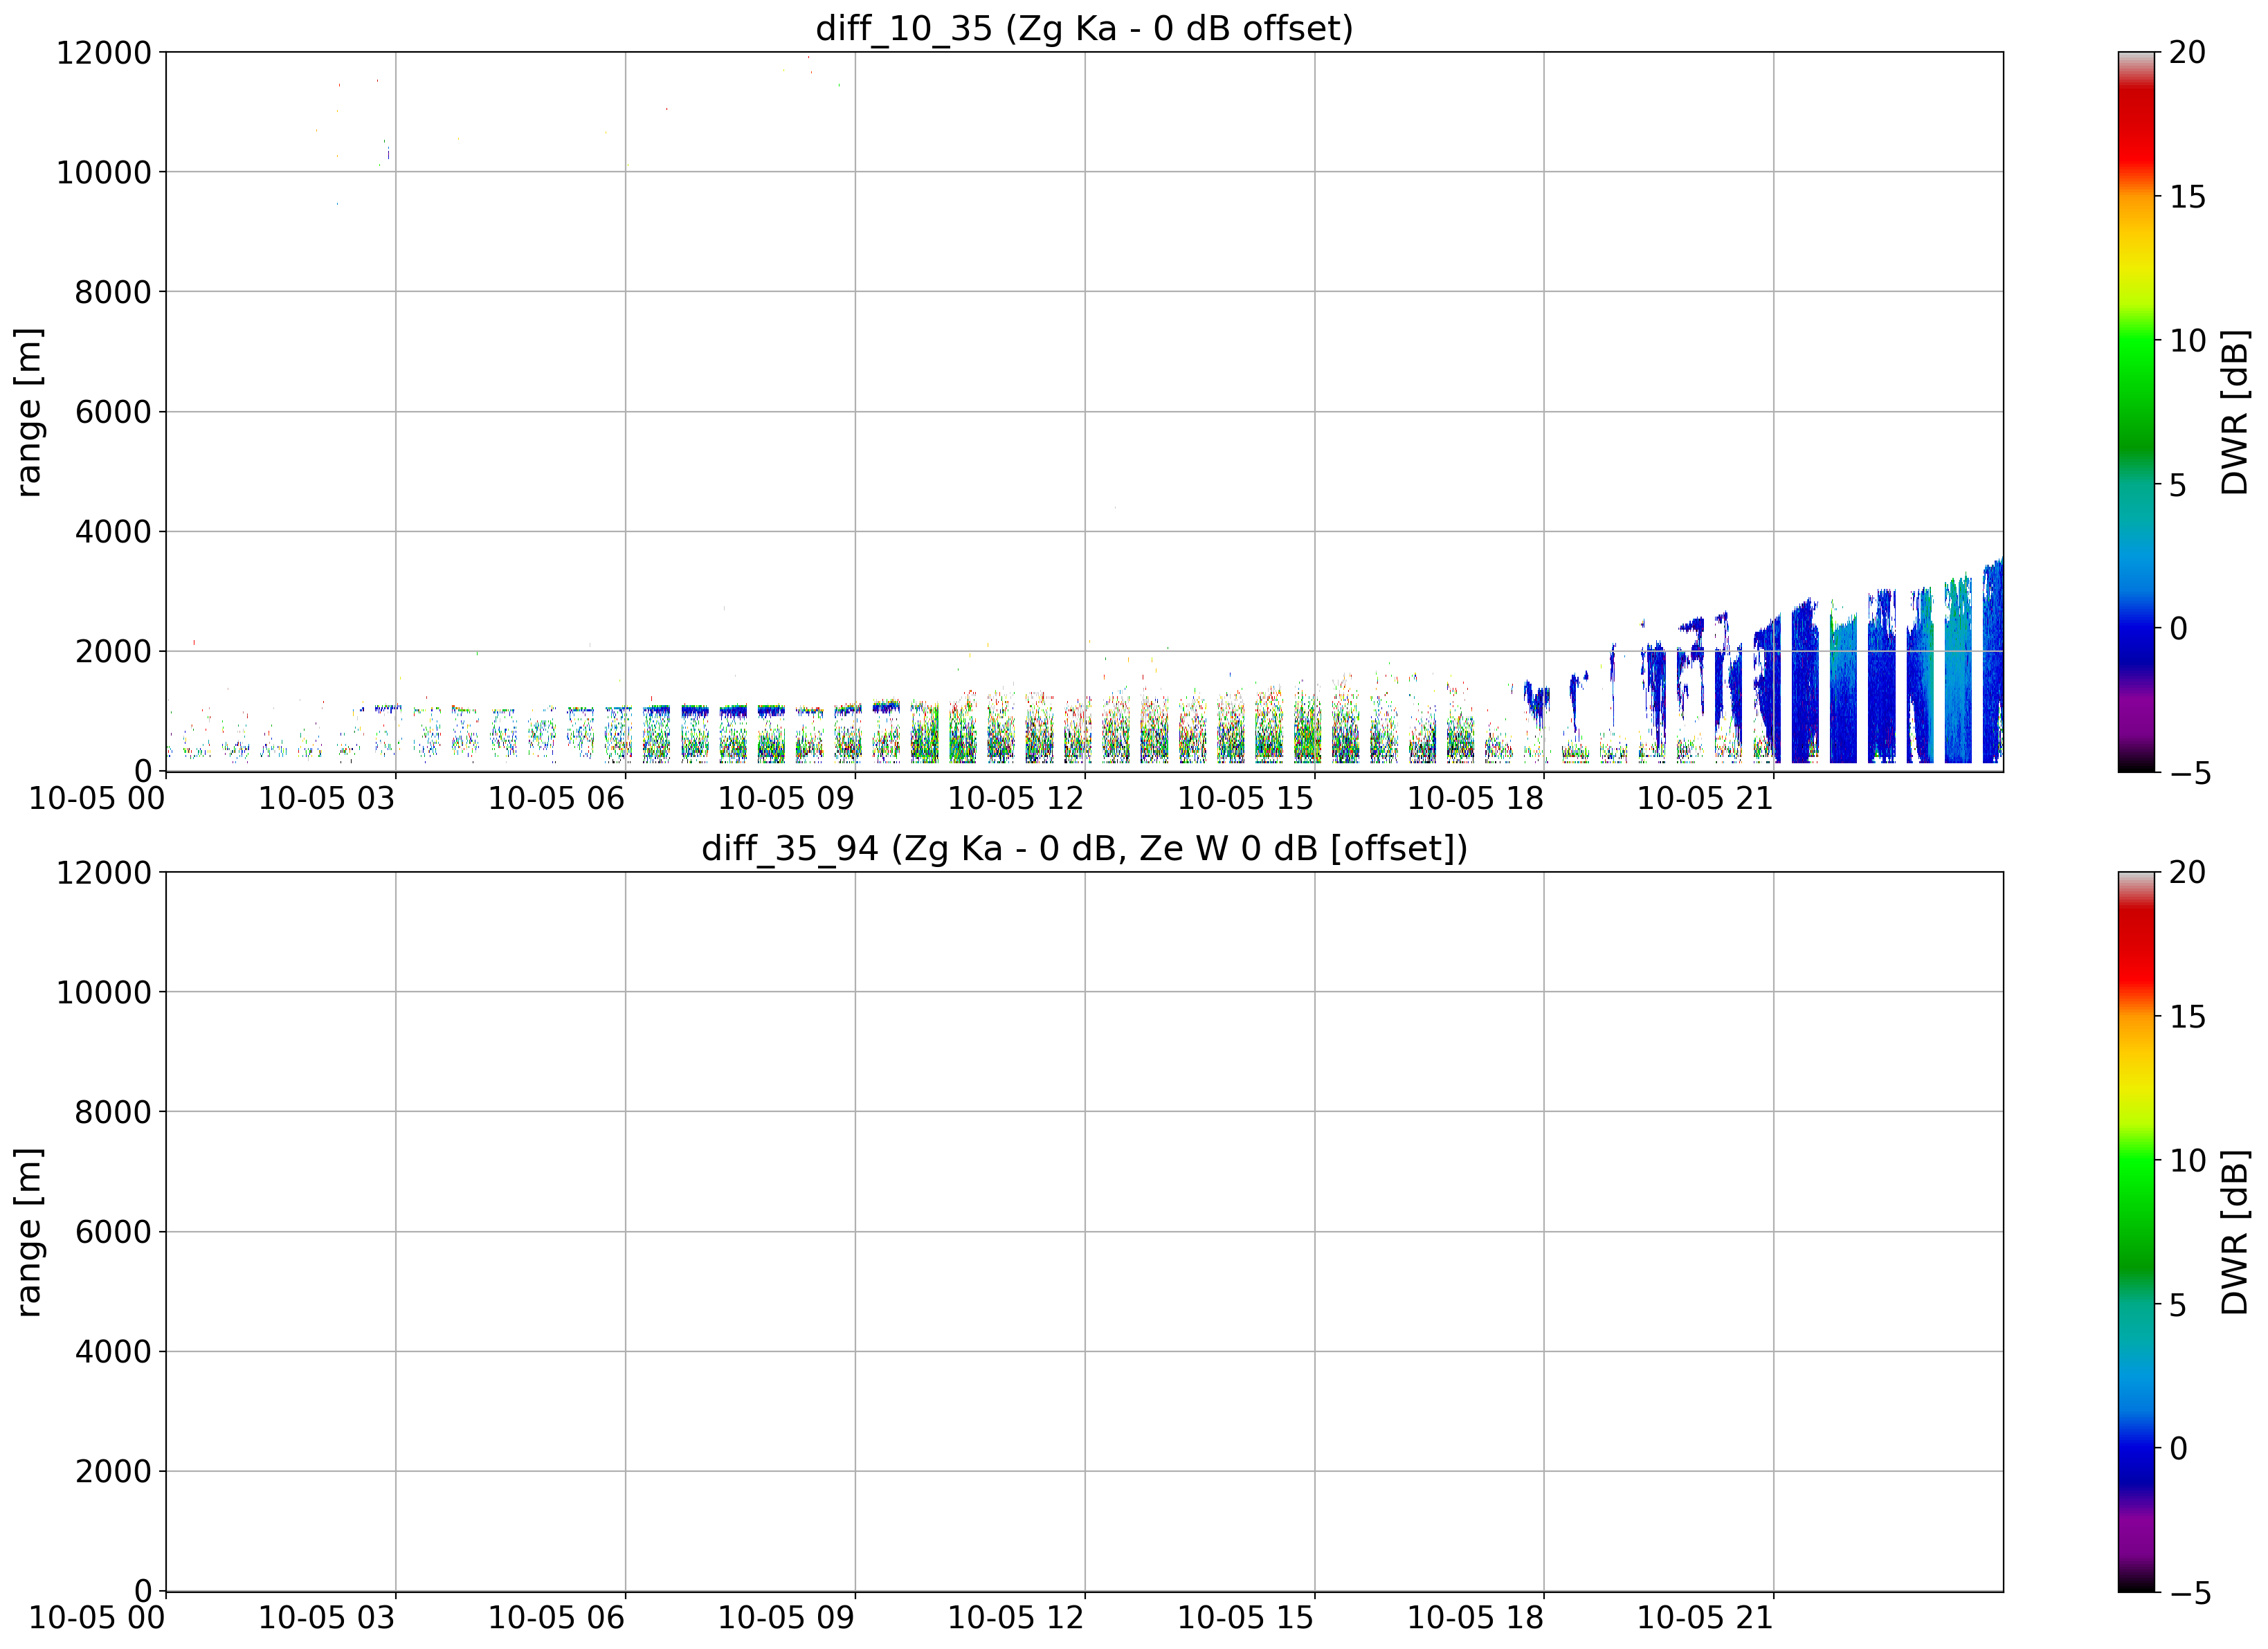Click the "2000" range tick on diff_35_94 plot
2268x1649 pixels.
(x=113, y=1471)
